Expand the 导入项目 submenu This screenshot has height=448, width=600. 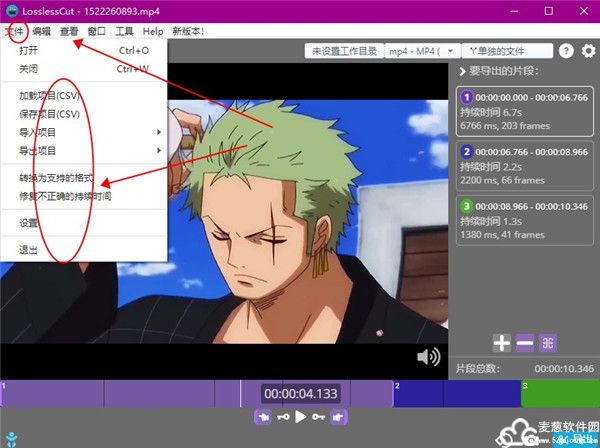pos(84,132)
